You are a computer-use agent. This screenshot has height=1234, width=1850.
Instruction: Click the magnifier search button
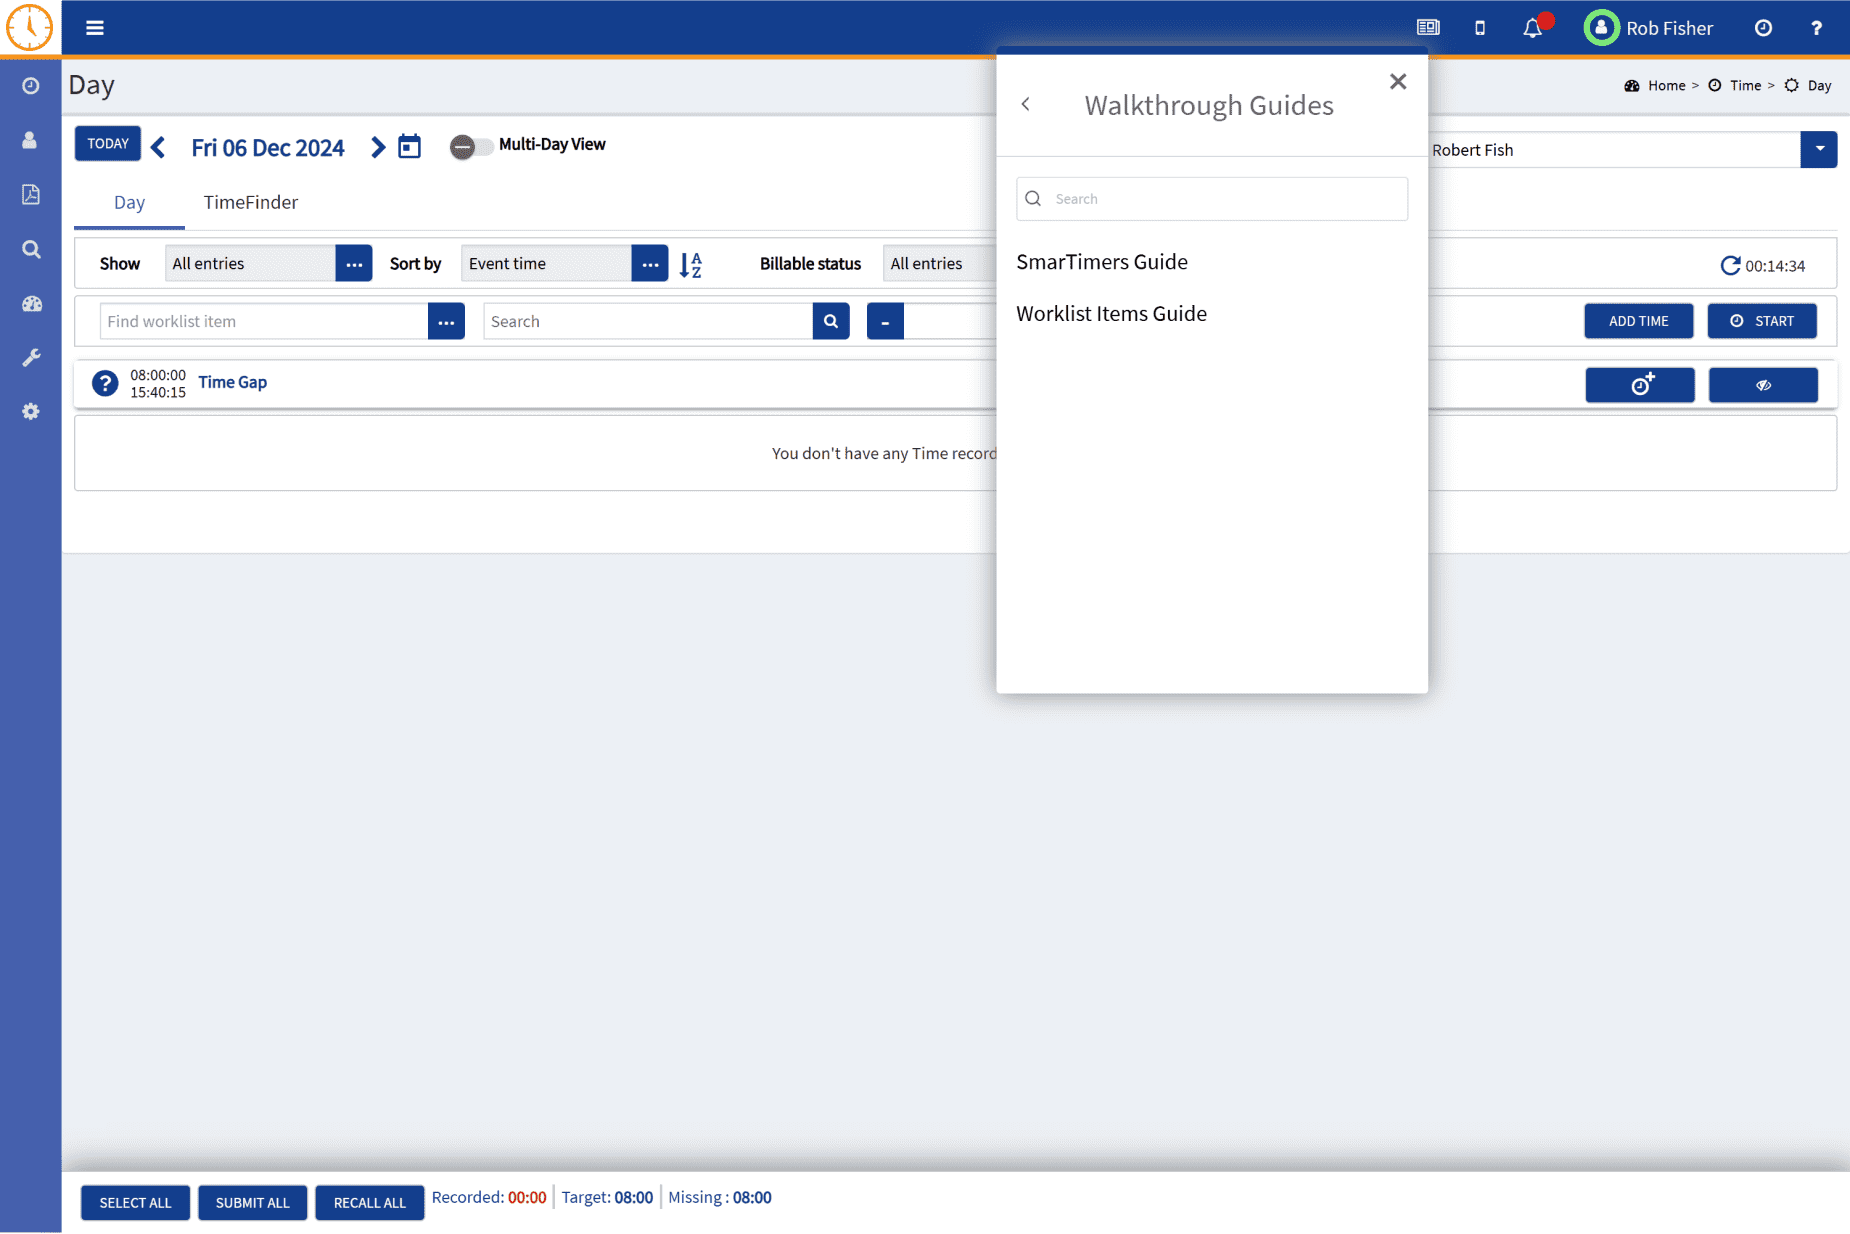tap(830, 321)
